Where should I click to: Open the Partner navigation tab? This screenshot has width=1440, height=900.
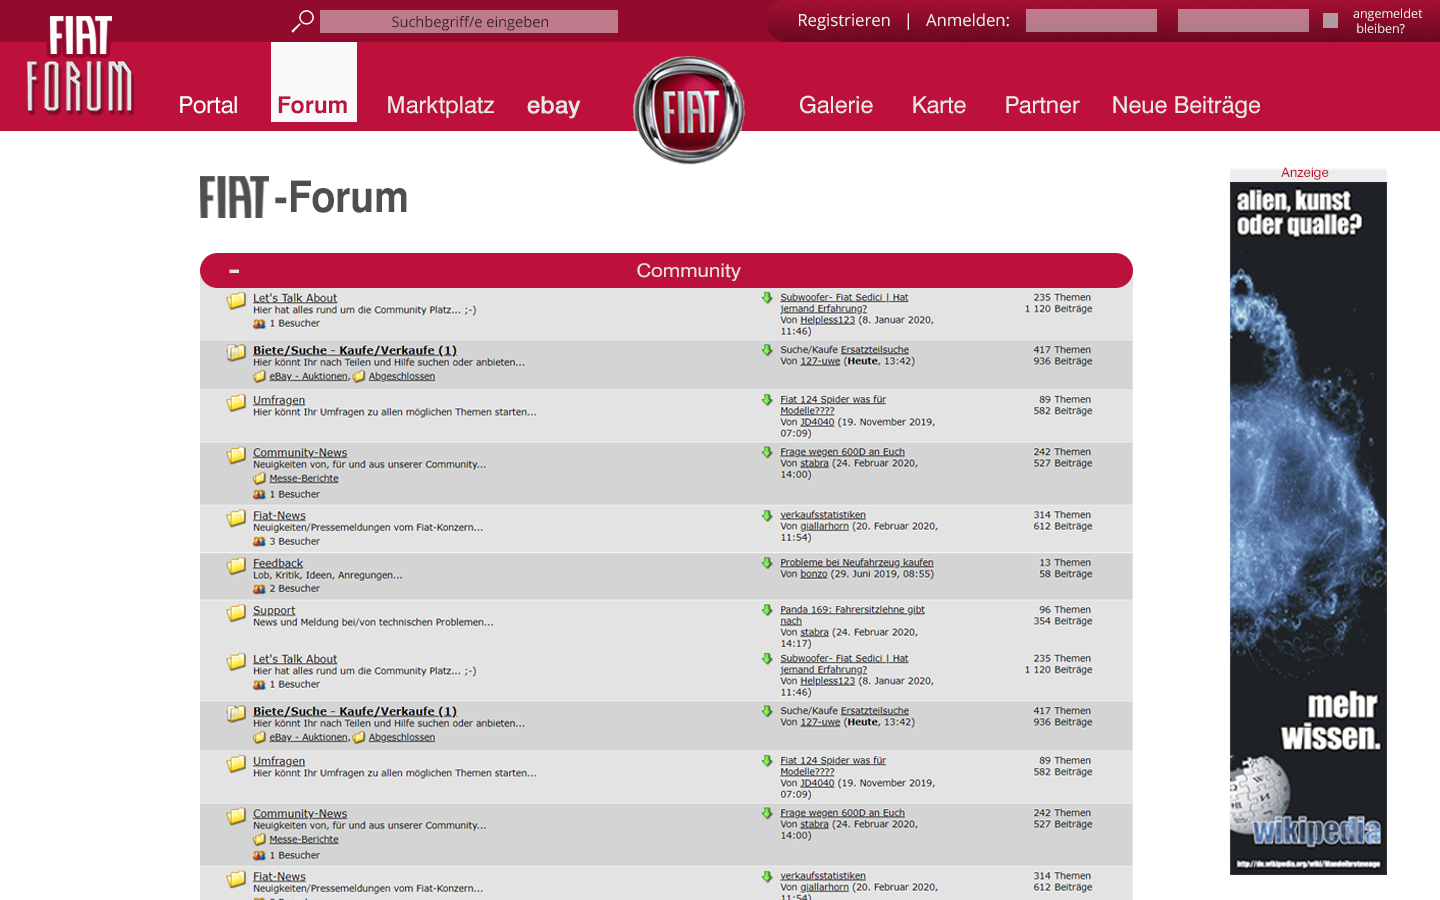tap(1042, 105)
